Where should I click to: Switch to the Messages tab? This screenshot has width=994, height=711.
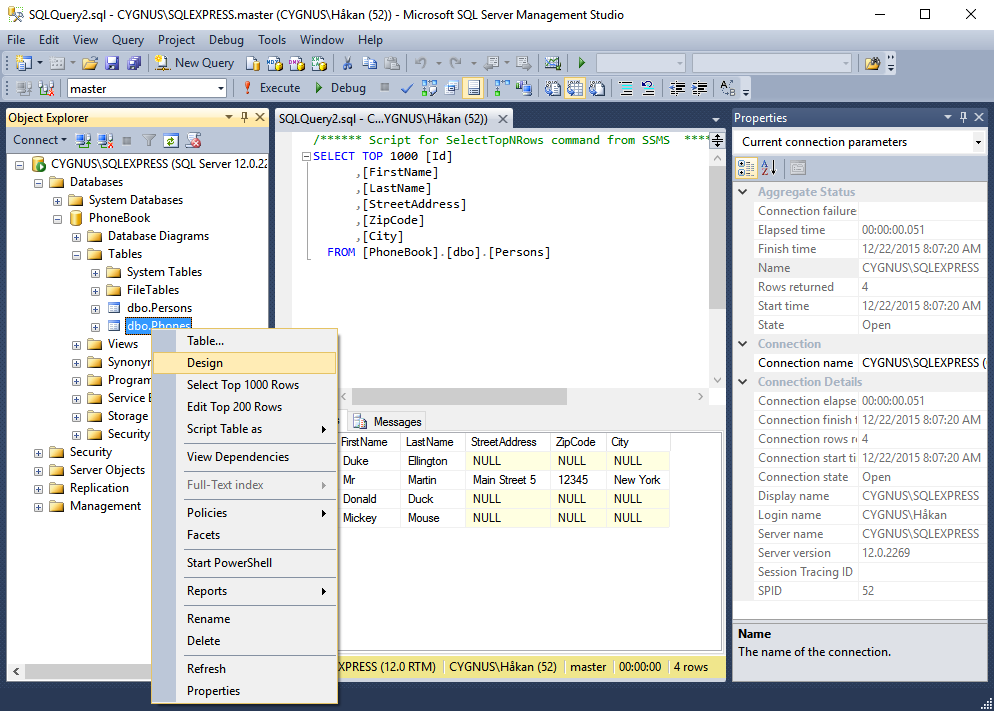[387, 421]
